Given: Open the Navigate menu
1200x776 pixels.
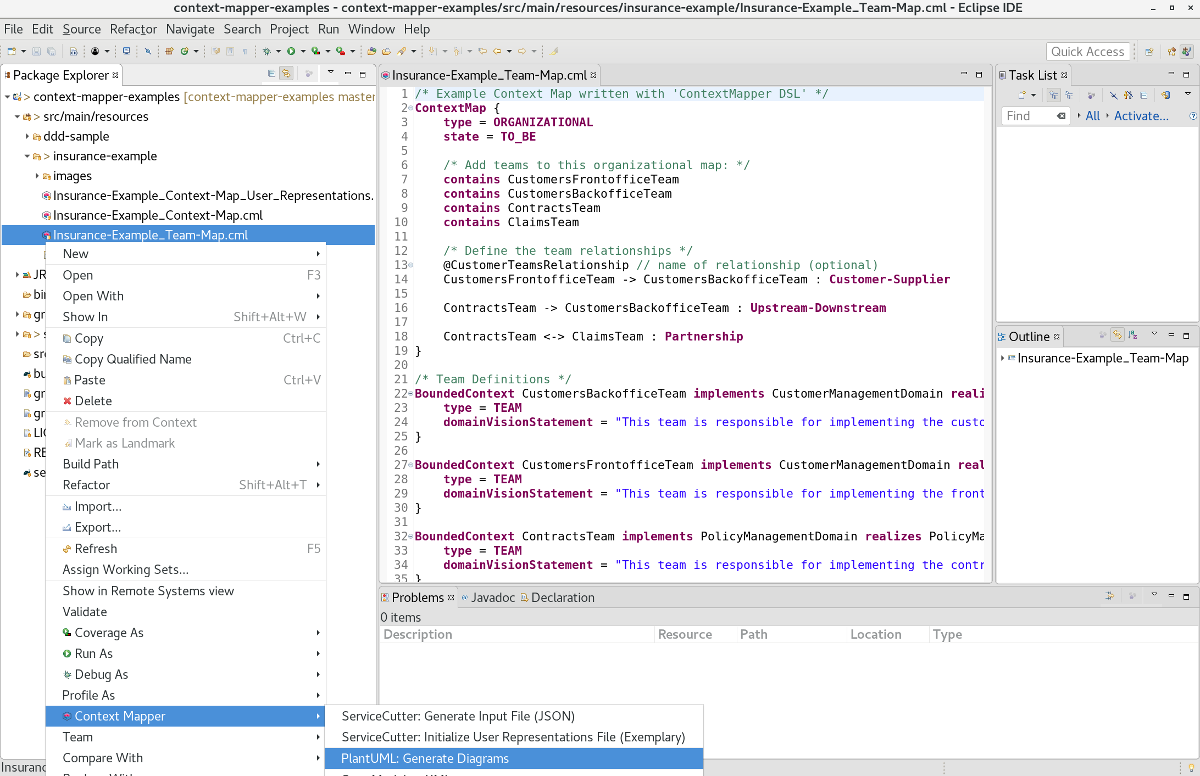Looking at the screenshot, I should pyautogui.click(x=190, y=29).
